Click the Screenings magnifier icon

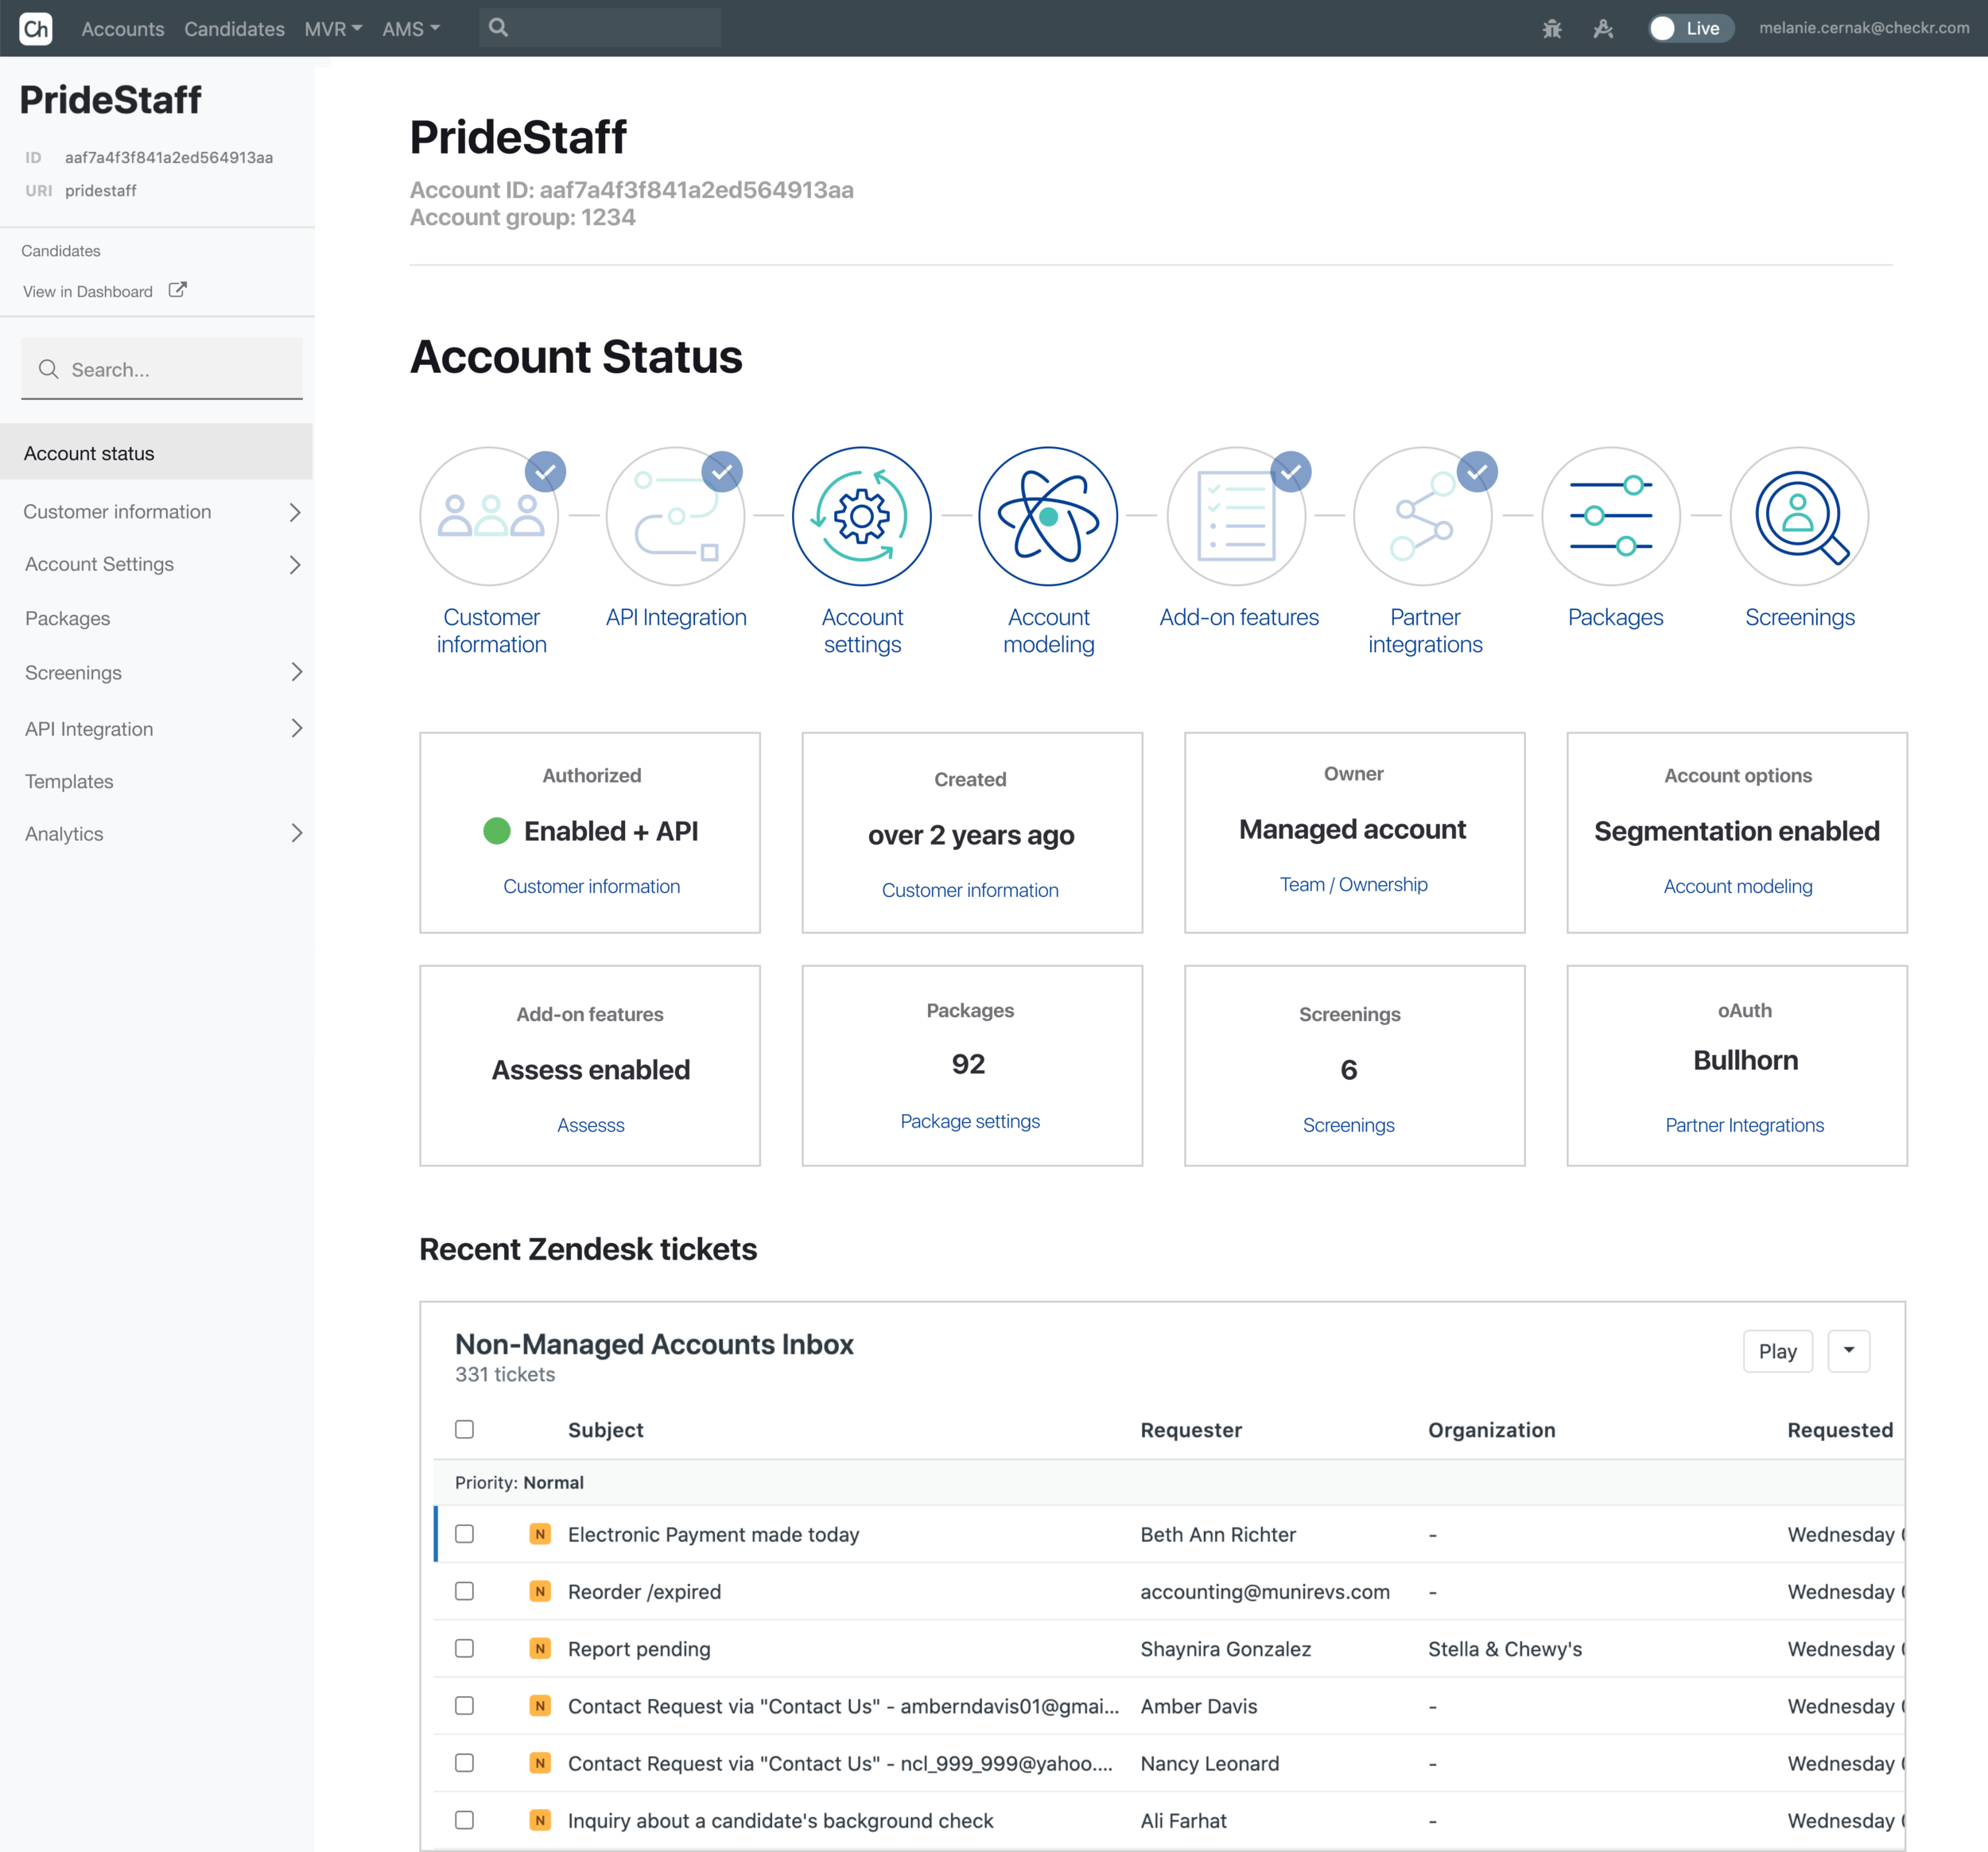pos(1799,516)
